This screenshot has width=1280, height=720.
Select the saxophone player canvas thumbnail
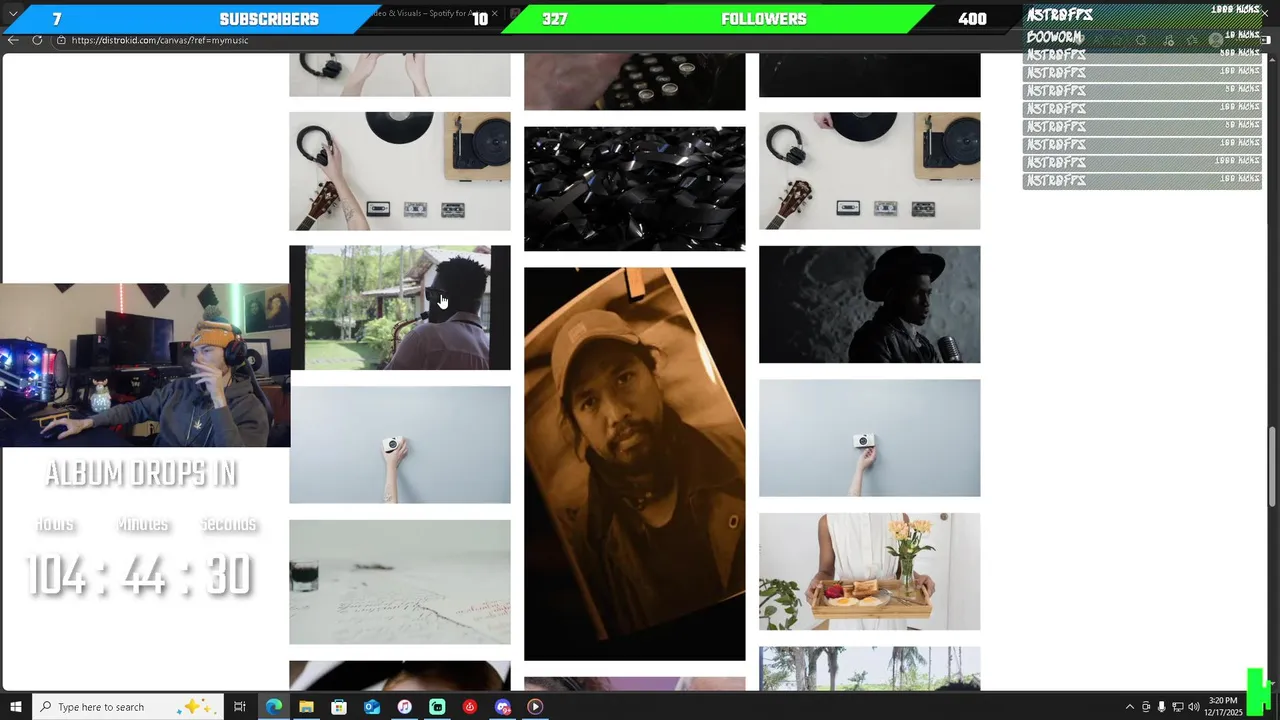pos(400,308)
